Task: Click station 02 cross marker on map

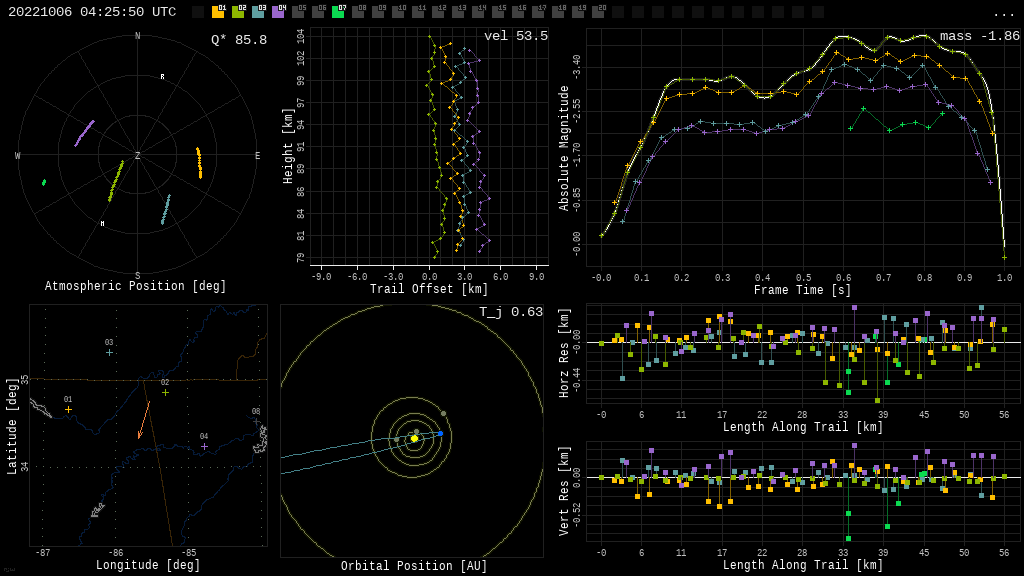Action: pos(165,392)
